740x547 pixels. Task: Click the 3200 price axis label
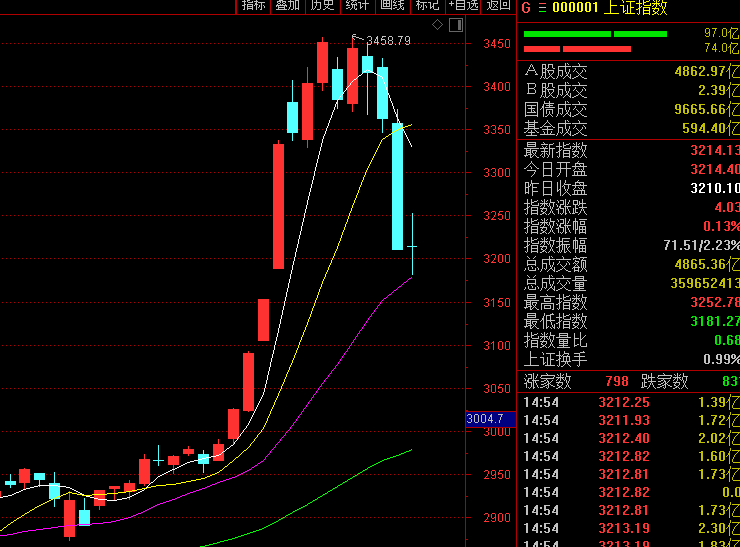pyautogui.click(x=497, y=259)
